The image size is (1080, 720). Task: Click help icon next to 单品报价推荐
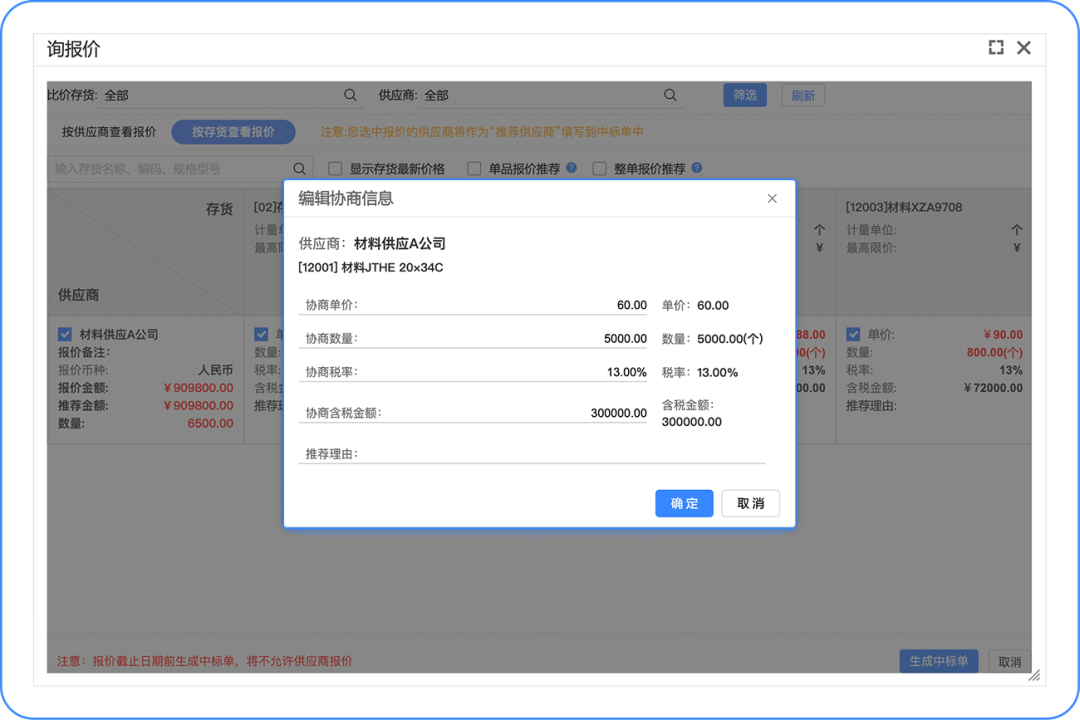coord(572,168)
